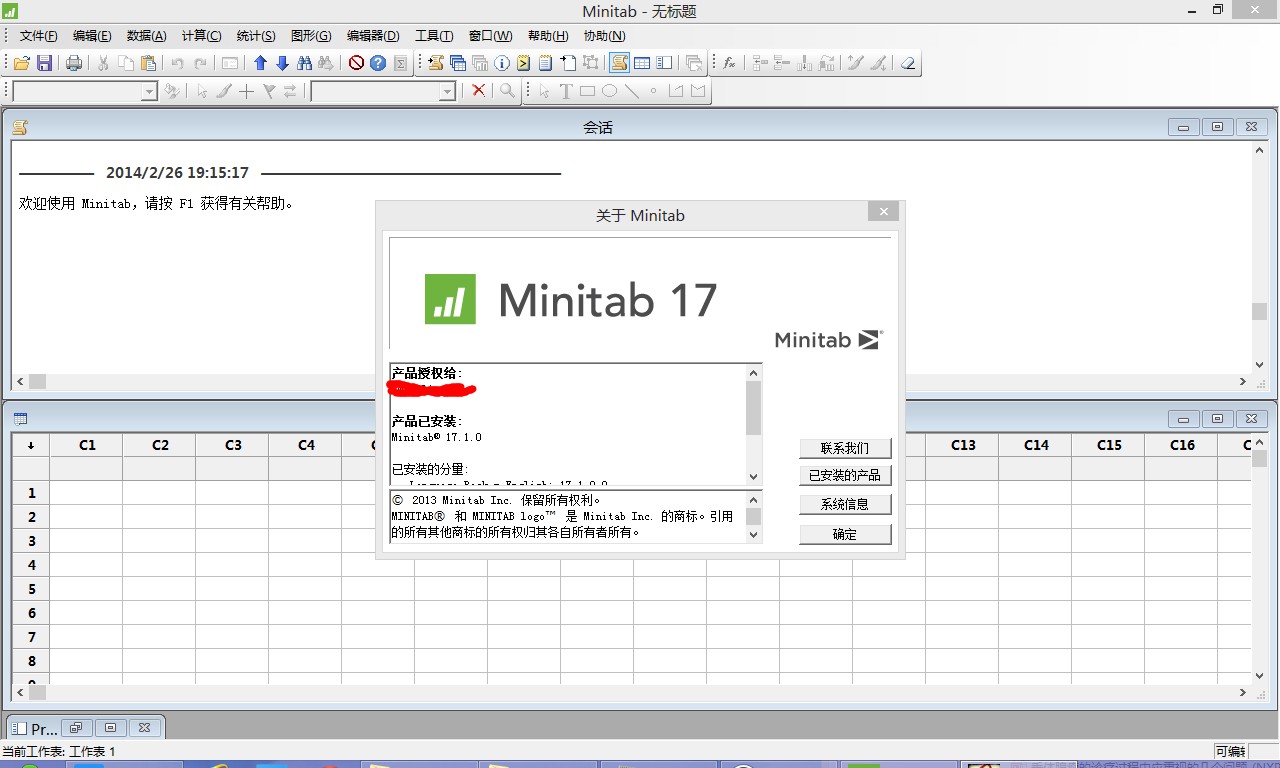Click the Save Project floppy icon
The height and width of the screenshot is (768, 1280).
(44, 63)
